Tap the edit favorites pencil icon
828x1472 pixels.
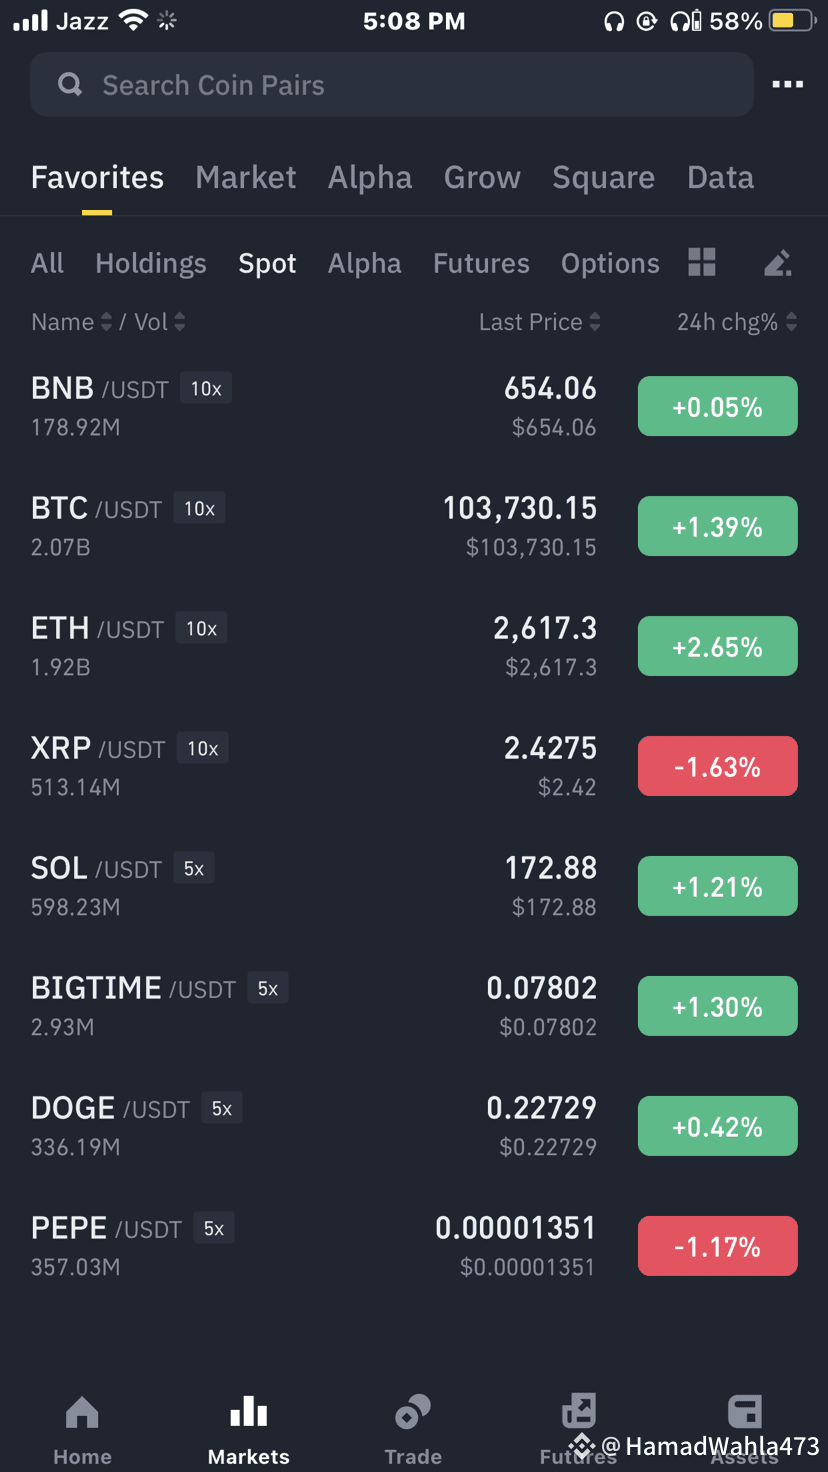pos(777,263)
